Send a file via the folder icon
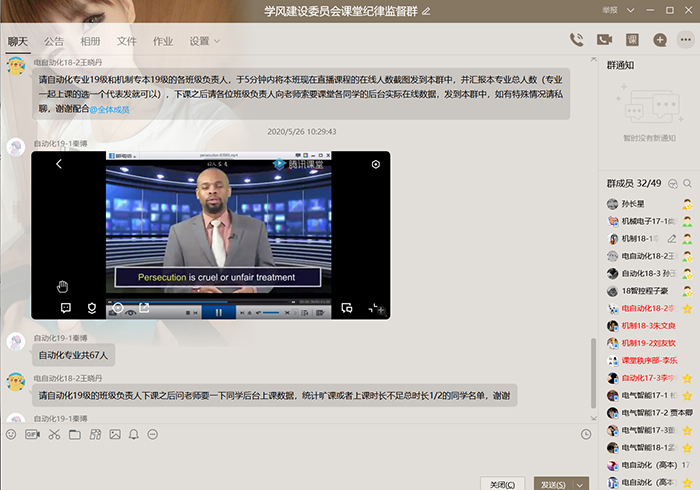The image size is (700, 490). (x=75, y=434)
